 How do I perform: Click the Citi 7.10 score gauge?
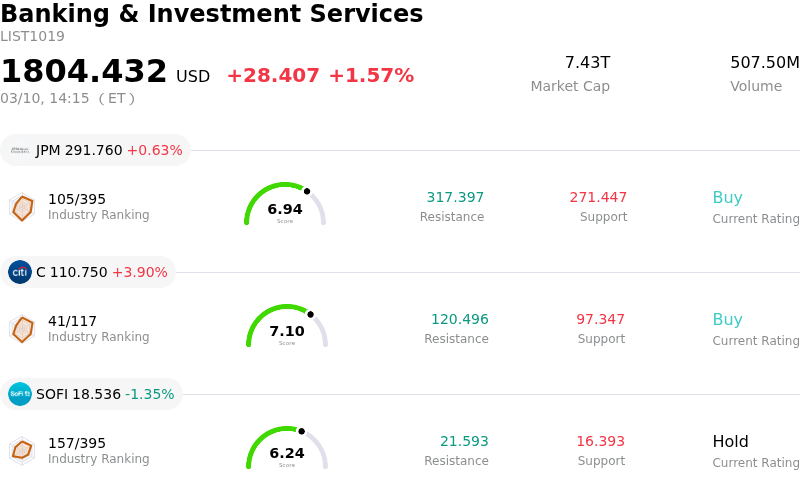287,327
